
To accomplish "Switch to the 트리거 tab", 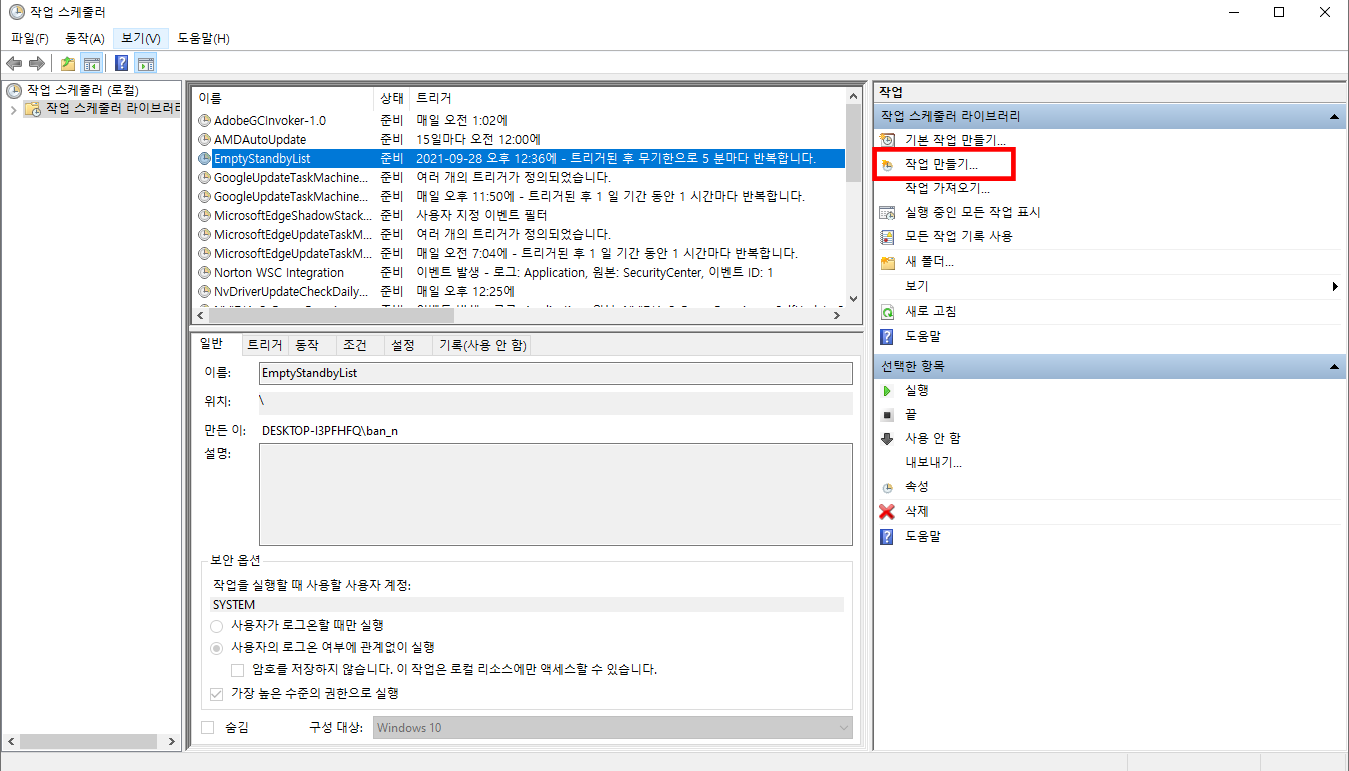I will coord(265,345).
